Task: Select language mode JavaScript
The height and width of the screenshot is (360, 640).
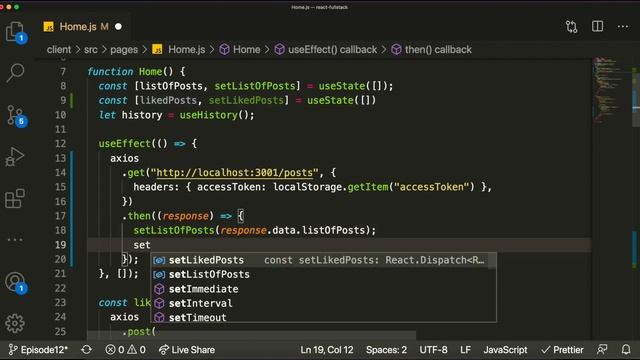Action: 505,350
